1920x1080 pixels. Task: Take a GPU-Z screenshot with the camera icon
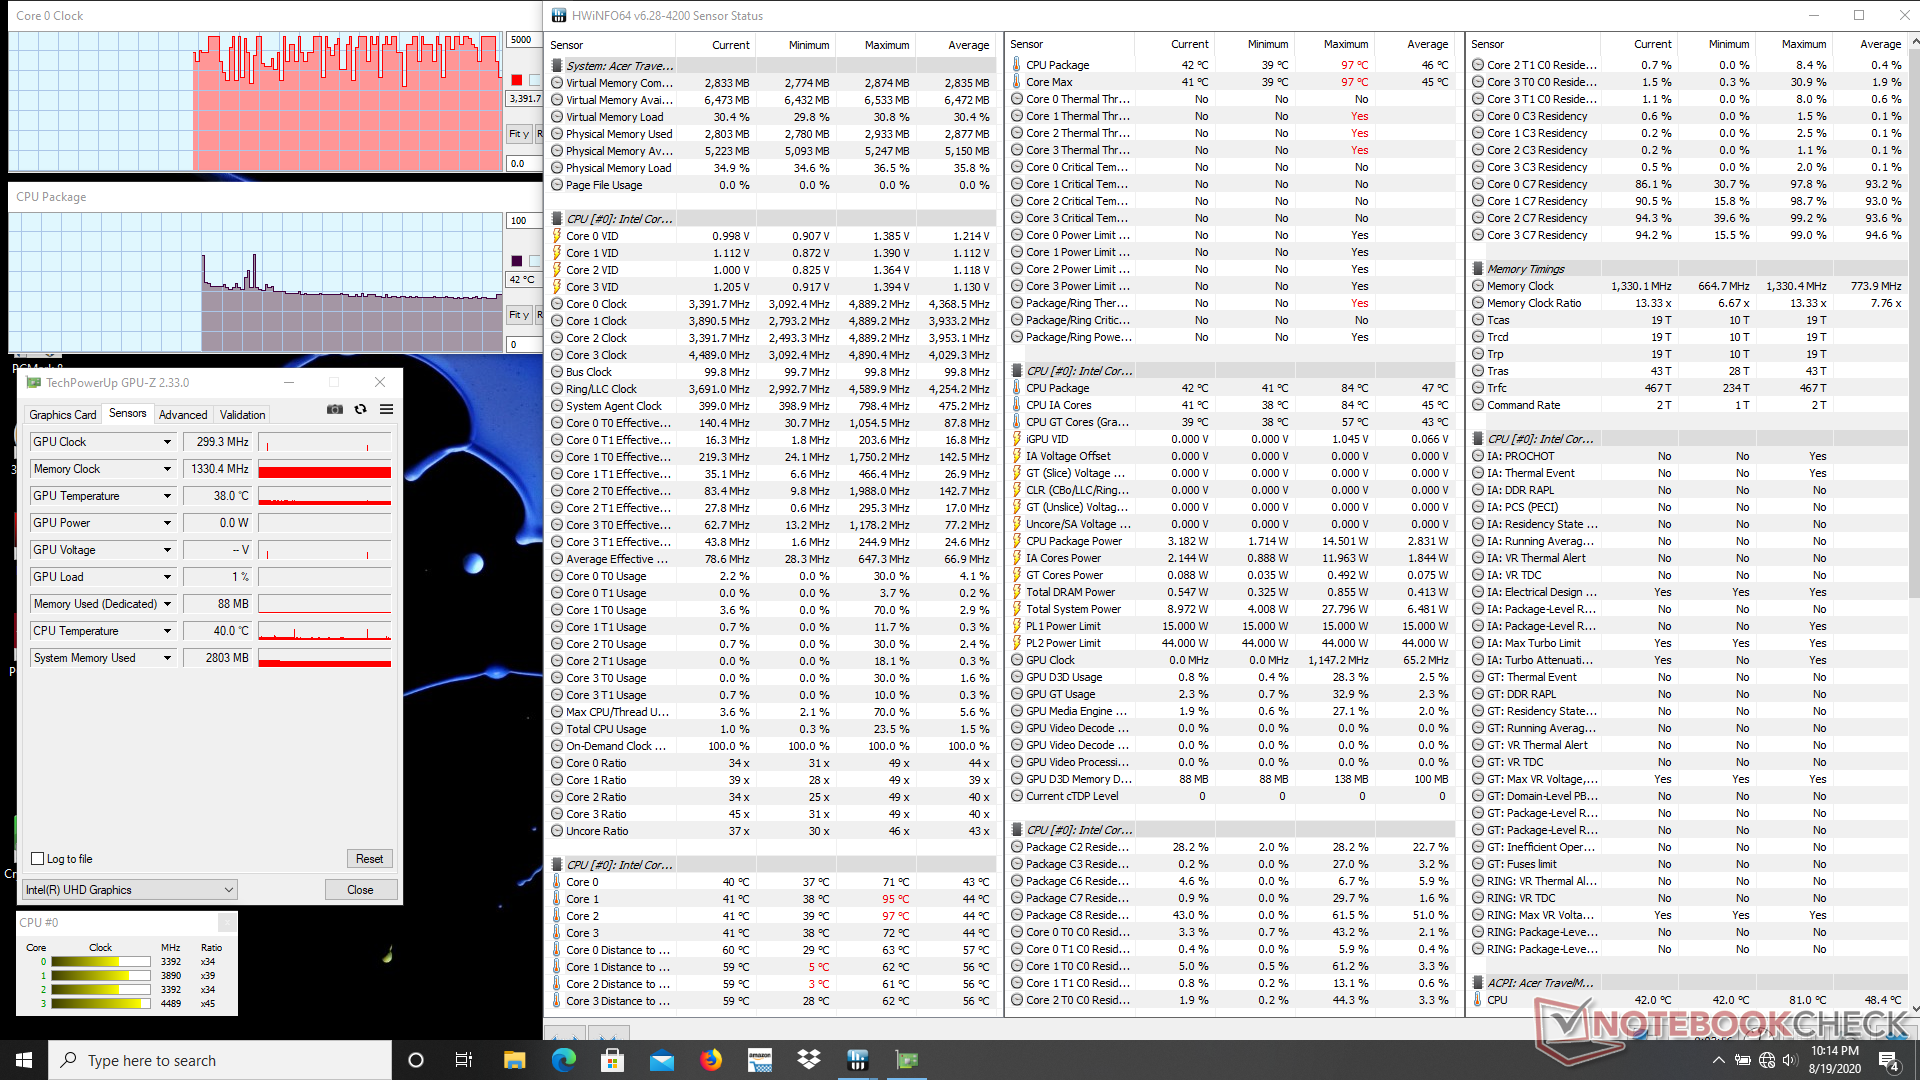pos(335,409)
